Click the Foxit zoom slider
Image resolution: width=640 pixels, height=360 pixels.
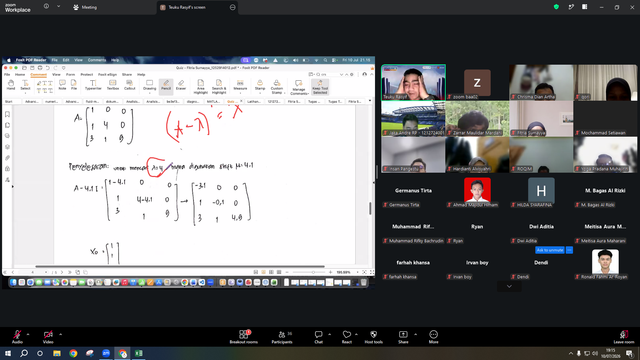(x=313, y=272)
